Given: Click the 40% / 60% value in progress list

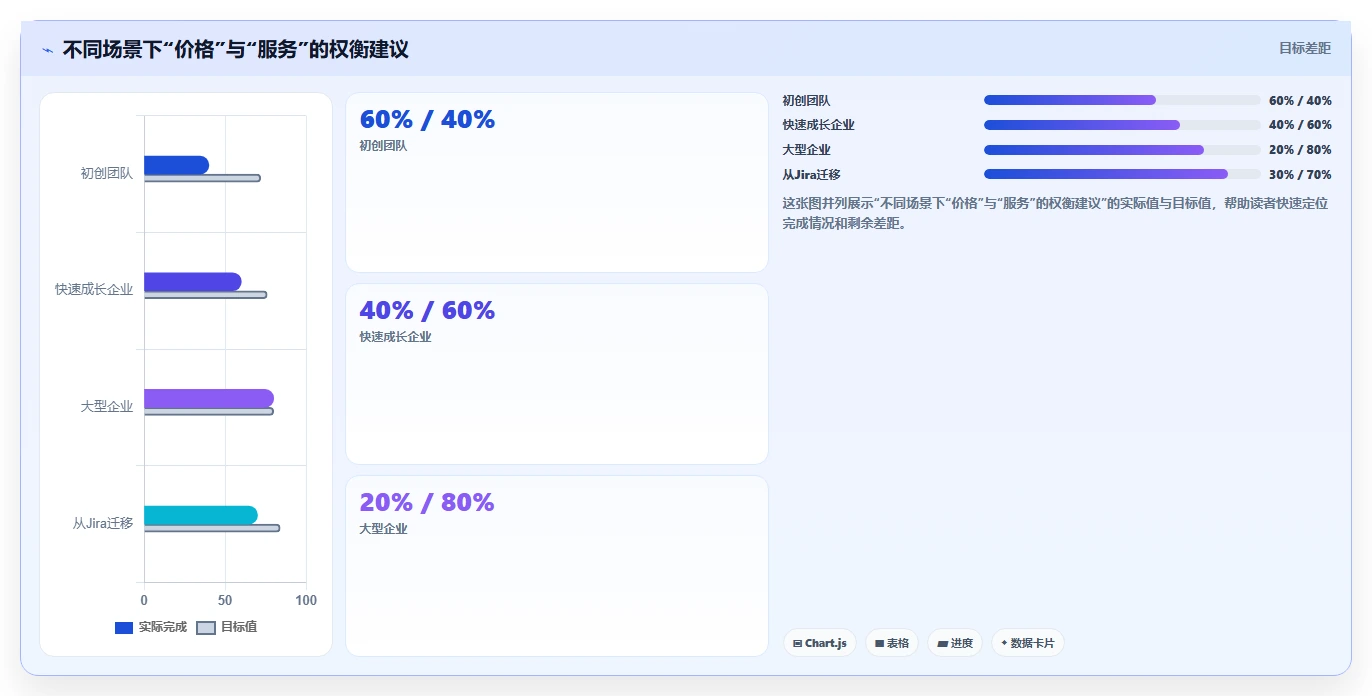Looking at the screenshot, I should 1300,125.
